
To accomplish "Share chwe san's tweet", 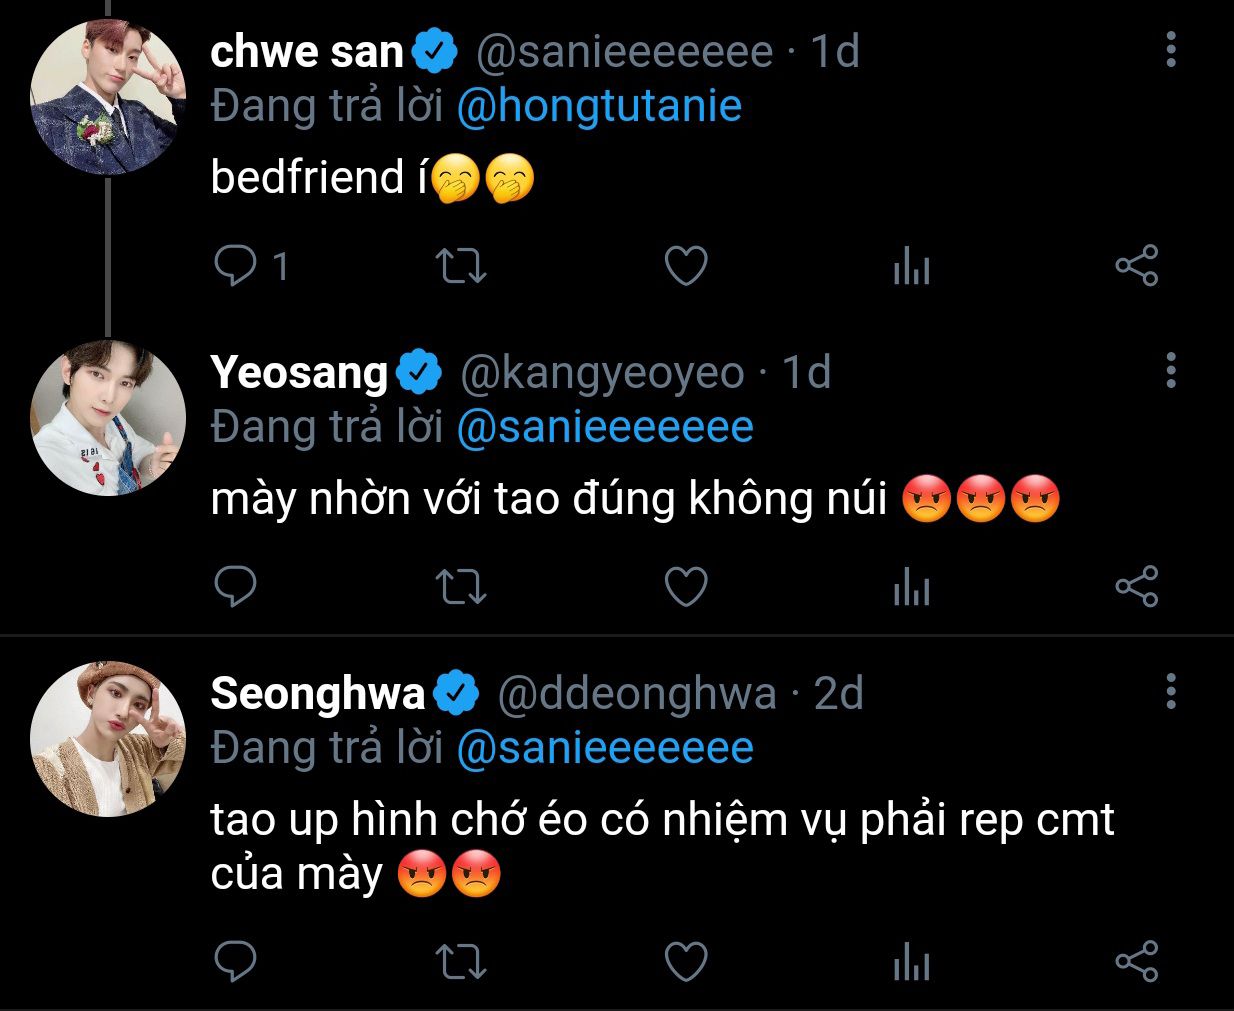I will pyautogui.click(x=1137, y=266).
